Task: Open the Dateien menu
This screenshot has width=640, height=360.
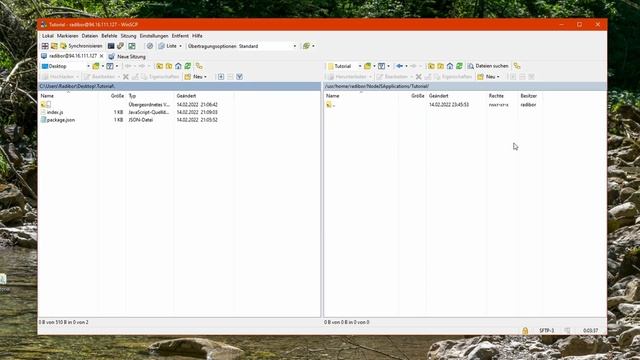Action: 90,36
